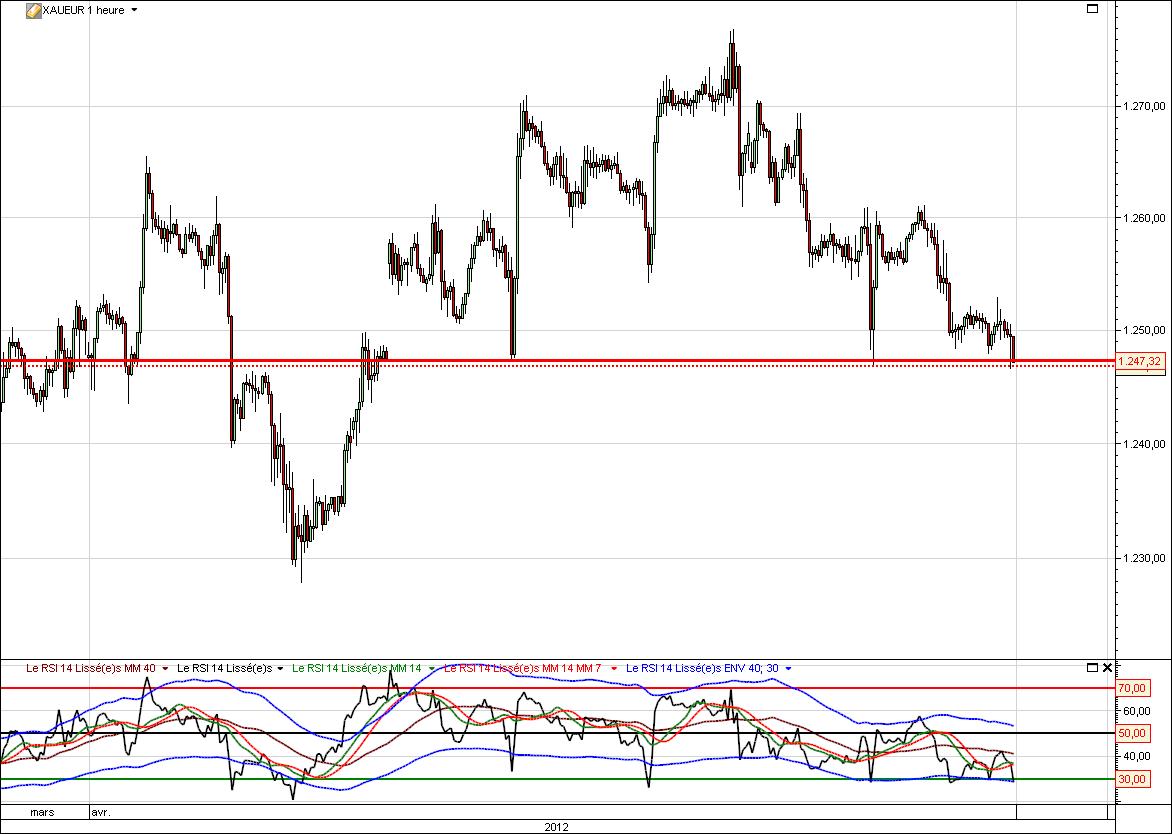Expand the black RSI 14 Lissé(e)s arrow
The image size is (1172, 834).
point(280,668)
